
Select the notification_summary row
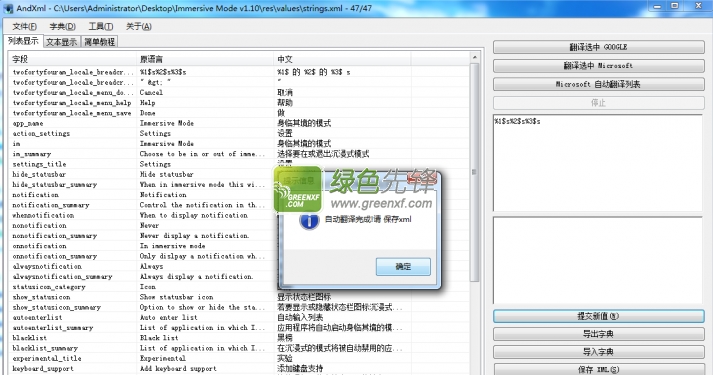[239, 205]
